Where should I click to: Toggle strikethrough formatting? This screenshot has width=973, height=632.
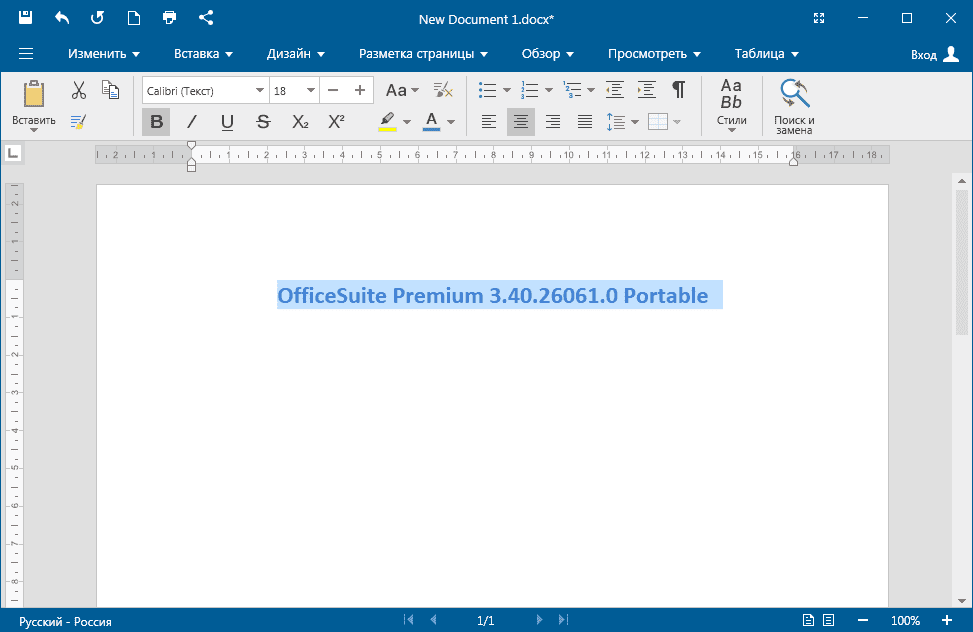tap(263, 122)
